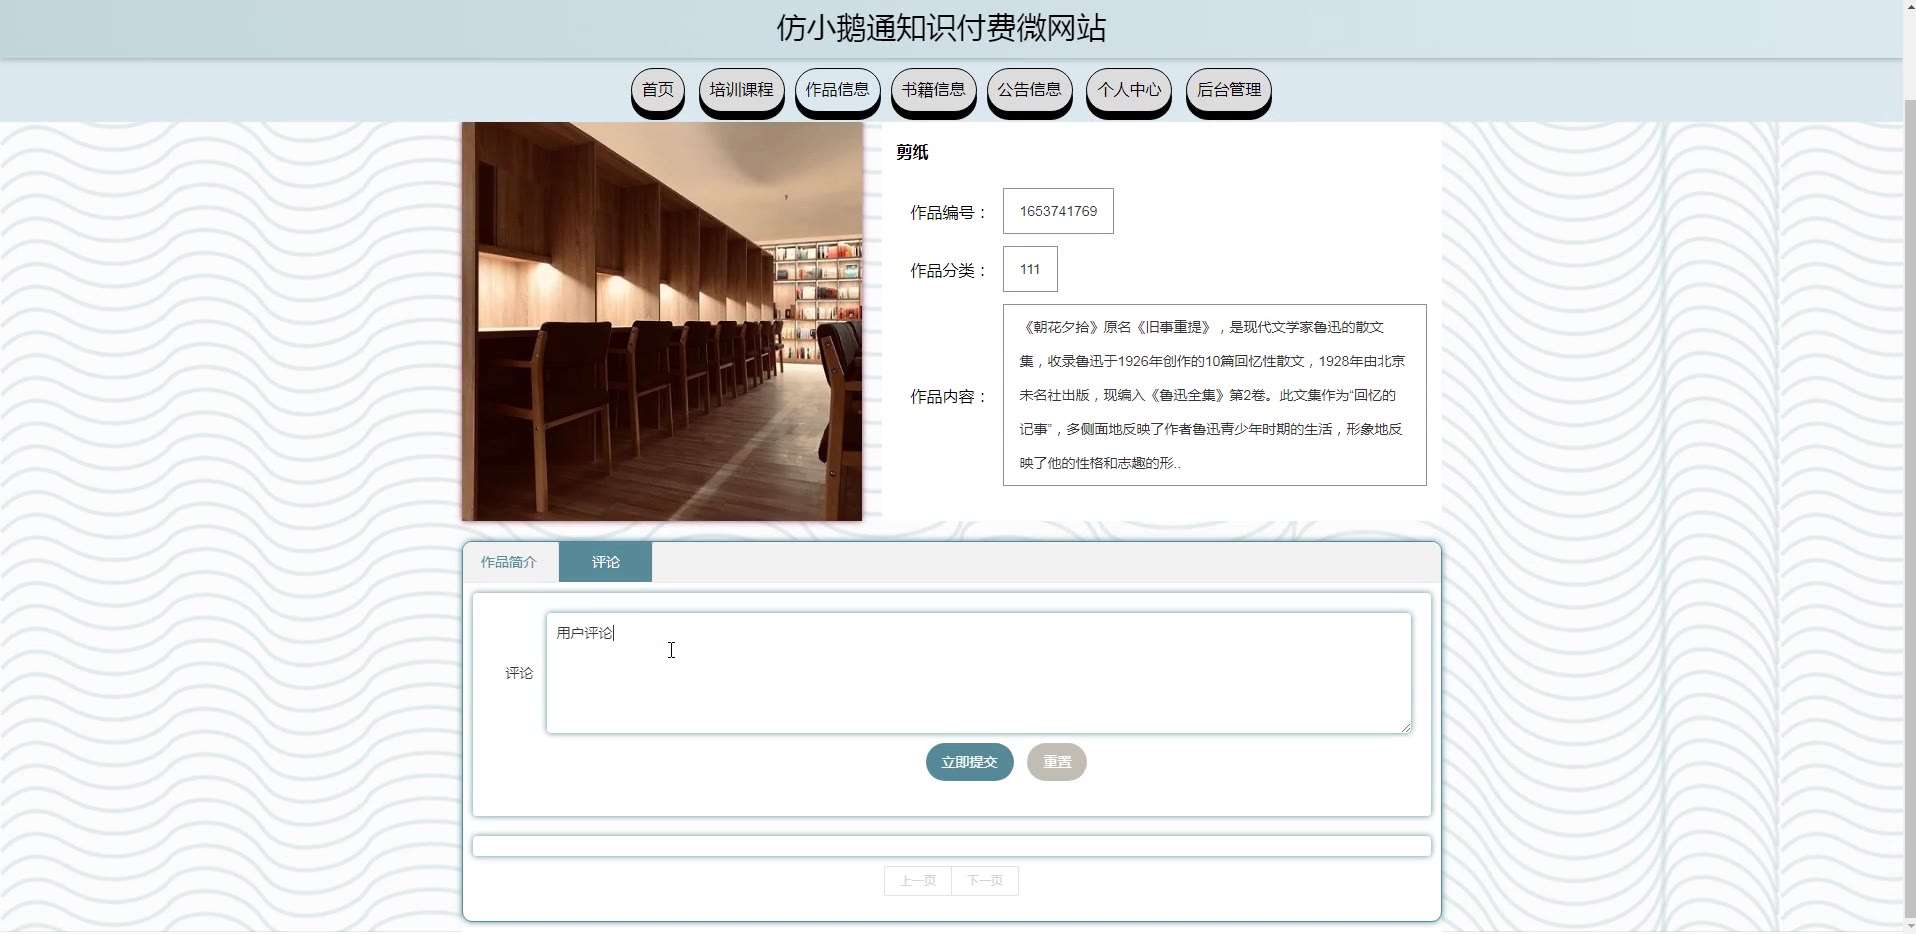Click the 重置 button
This screenshot has height=934, width=1916.
1057,762
